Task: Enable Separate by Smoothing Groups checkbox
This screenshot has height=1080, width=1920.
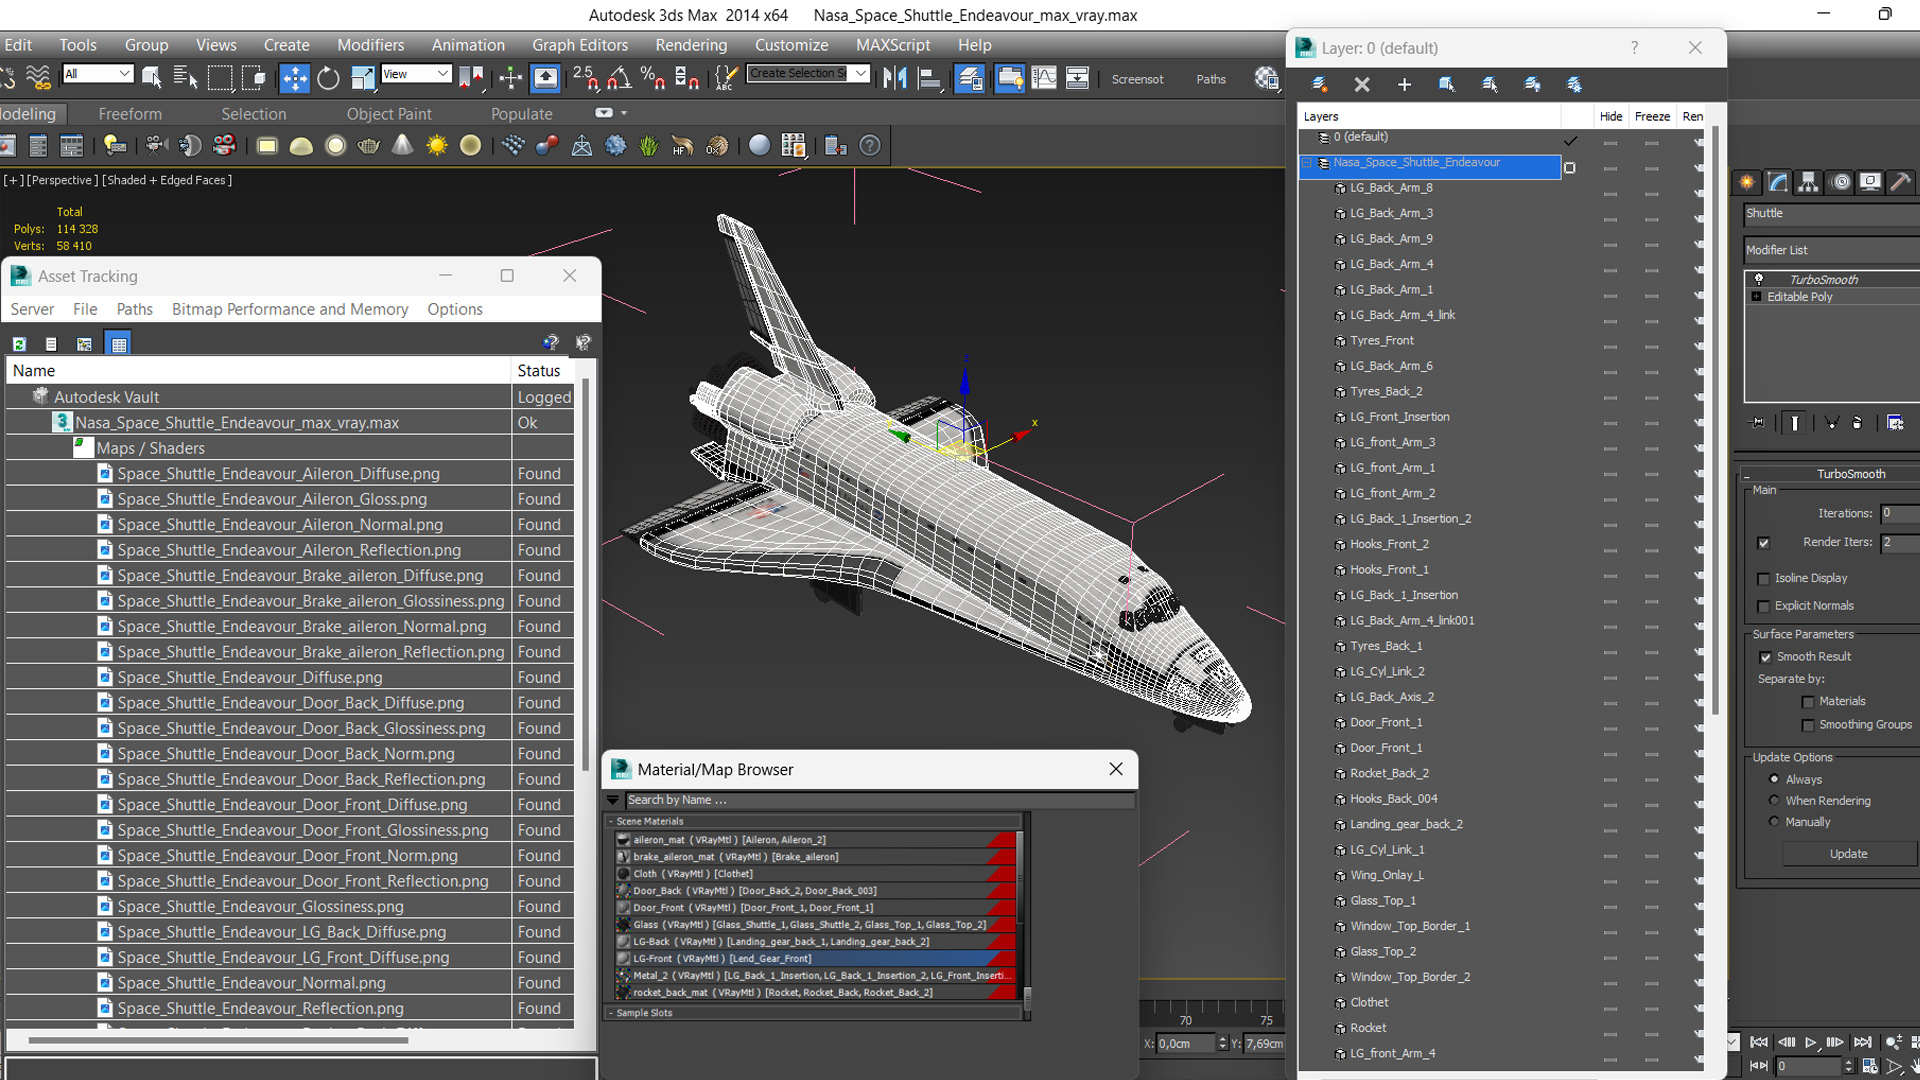Action: point(1808,725)
